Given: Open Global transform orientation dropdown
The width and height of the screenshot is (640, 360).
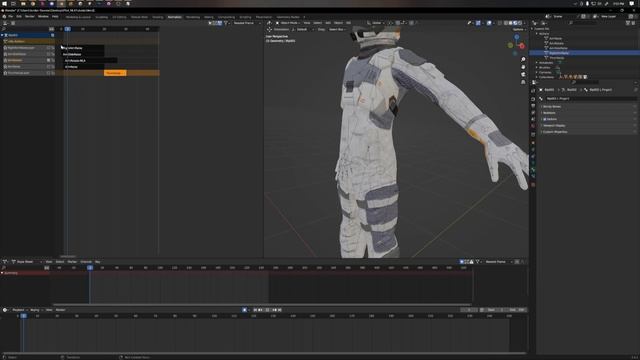Looking at the screenshot, I should click(376, 23).
